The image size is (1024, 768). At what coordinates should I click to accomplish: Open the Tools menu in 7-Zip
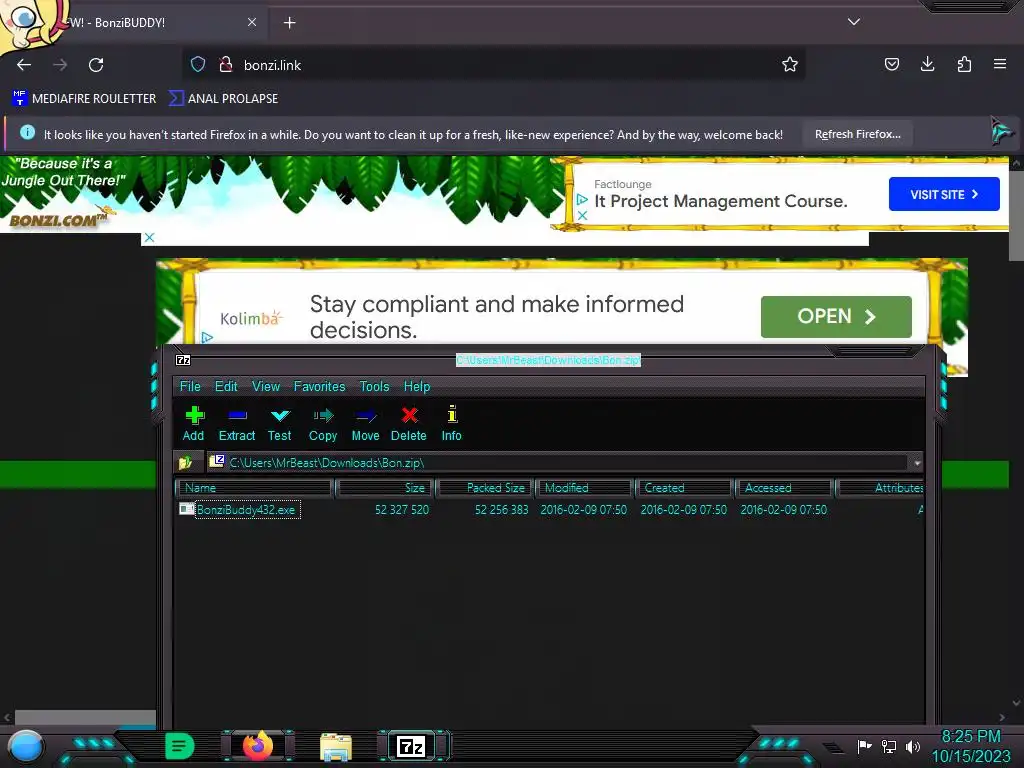pos(374,387)
